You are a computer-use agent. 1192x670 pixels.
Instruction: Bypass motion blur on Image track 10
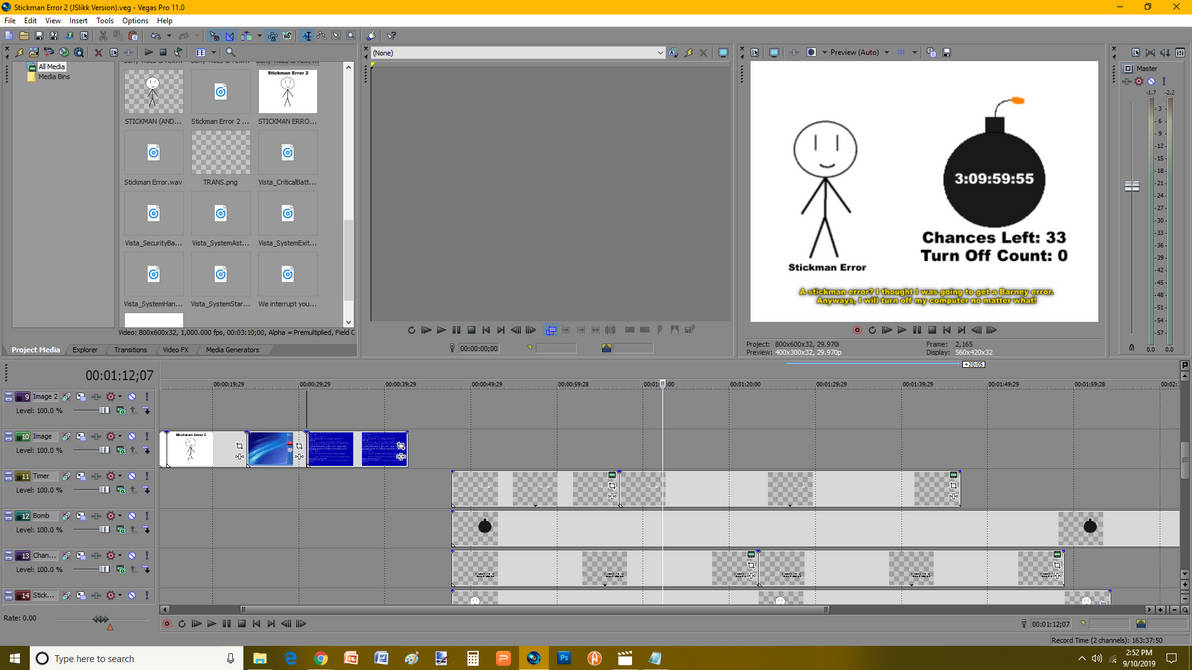[67, 437]
